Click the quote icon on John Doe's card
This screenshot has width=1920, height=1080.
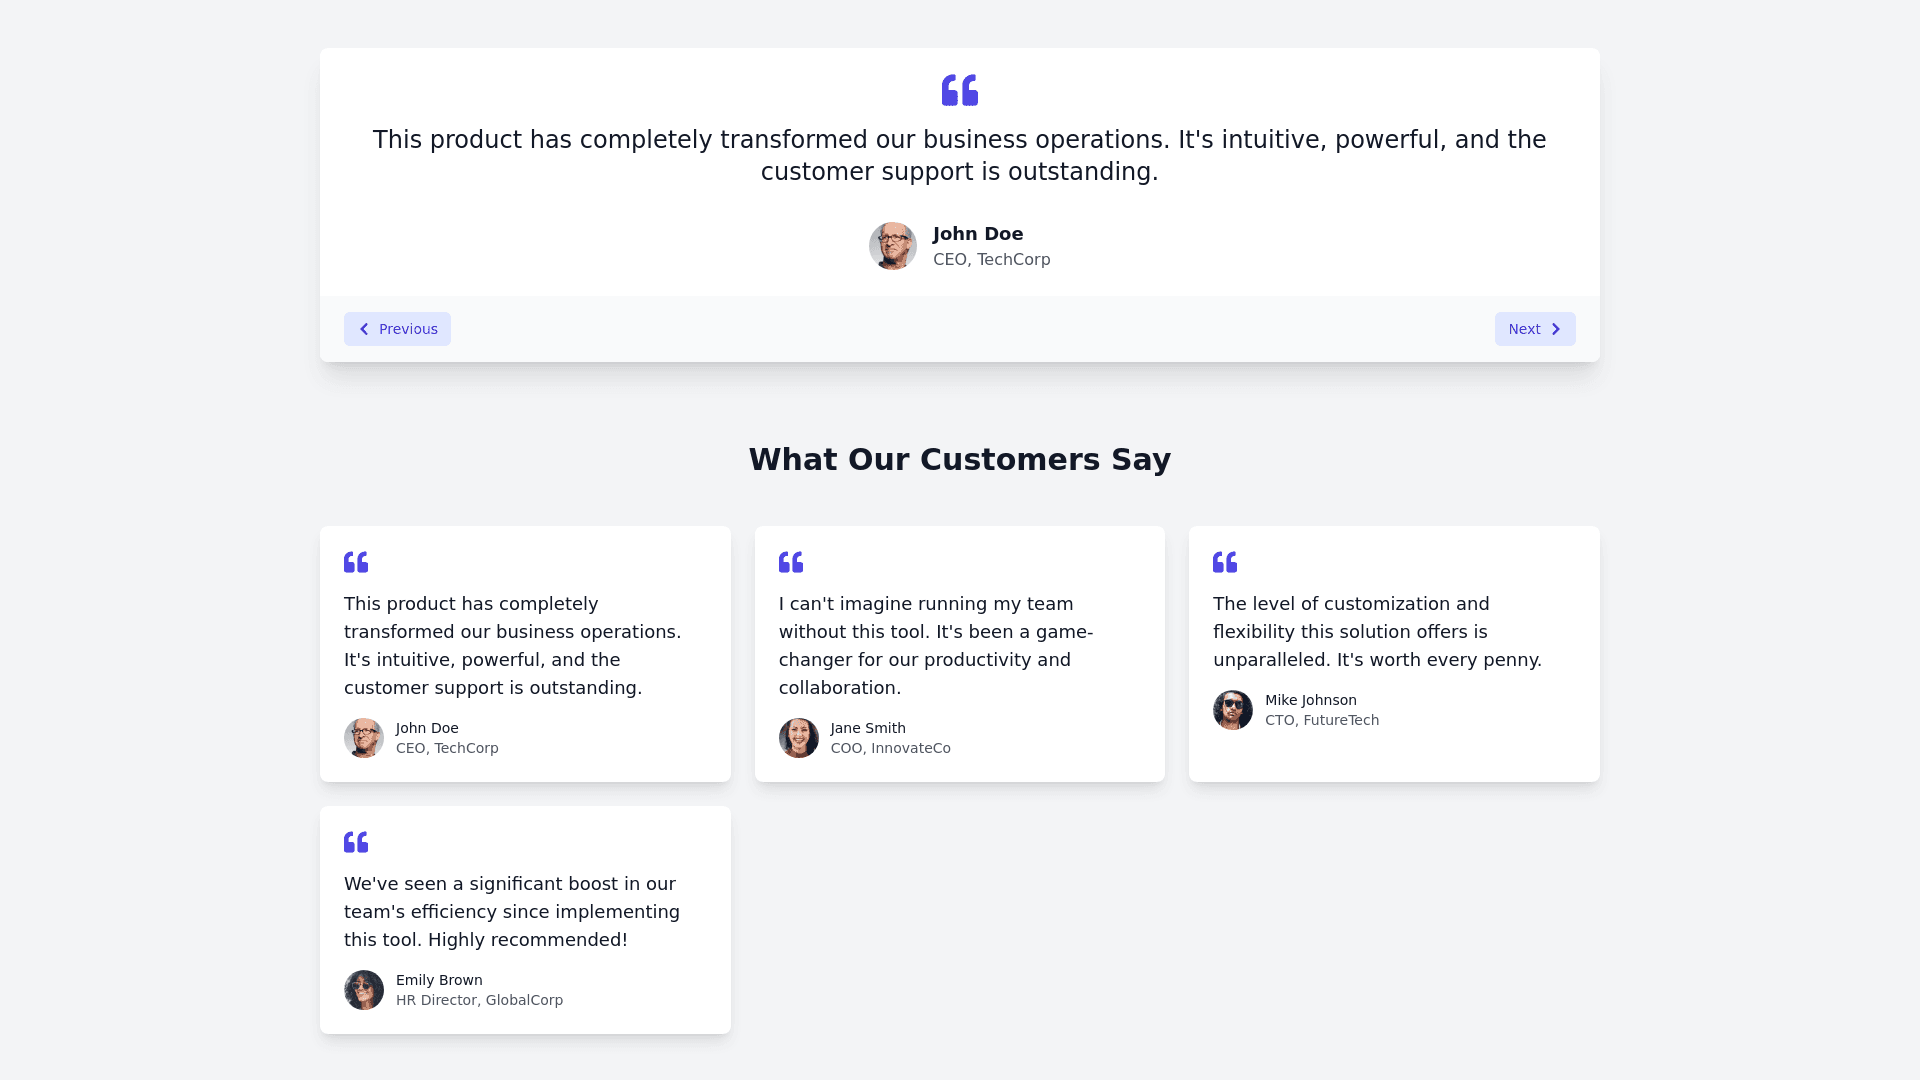tap(356, 562)
